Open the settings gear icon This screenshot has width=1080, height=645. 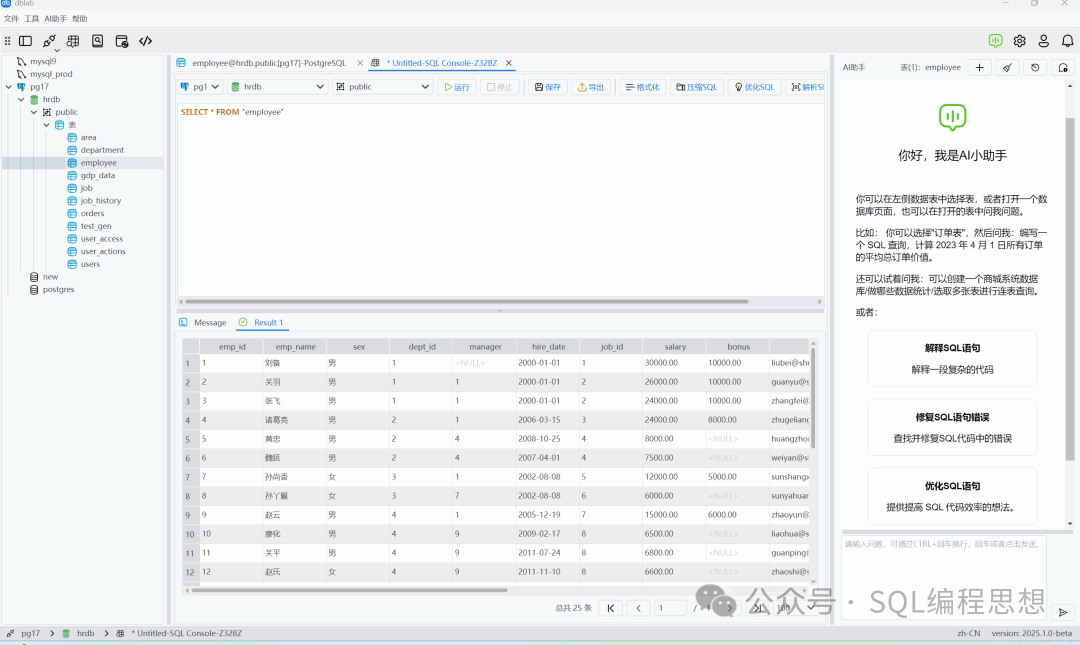point(1019,41)
